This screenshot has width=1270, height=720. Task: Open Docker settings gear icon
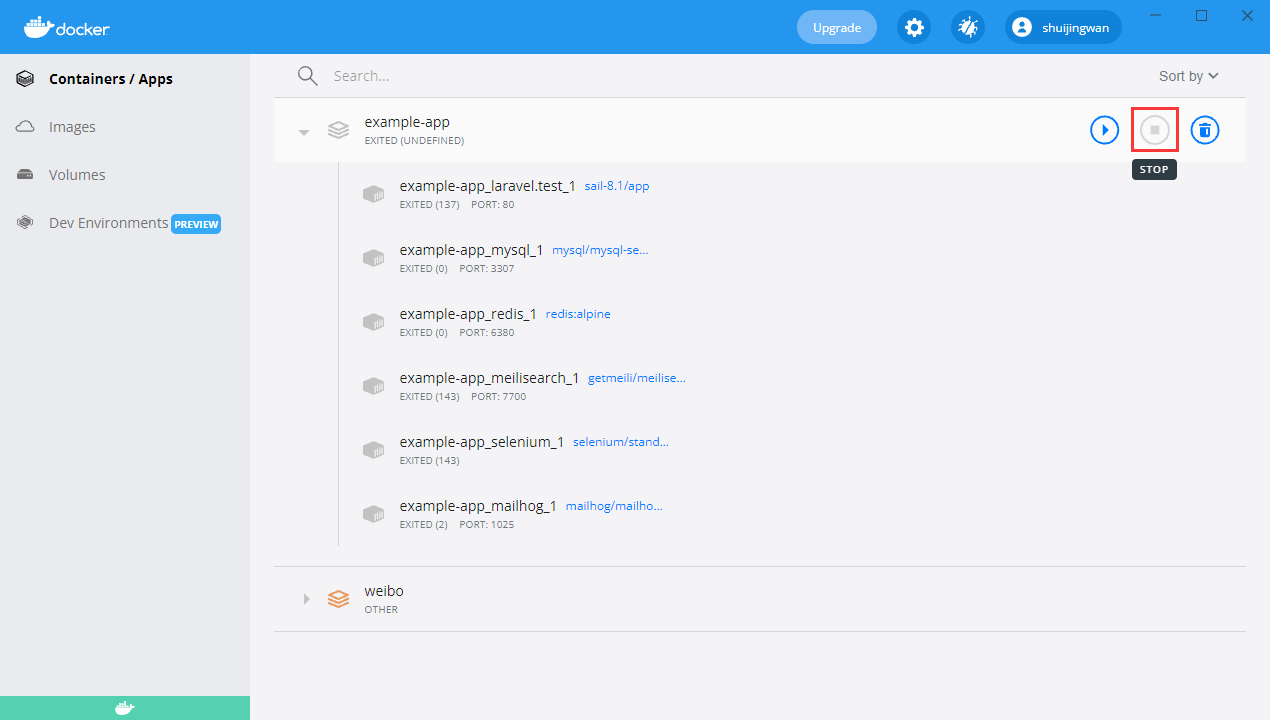[913, 28]
